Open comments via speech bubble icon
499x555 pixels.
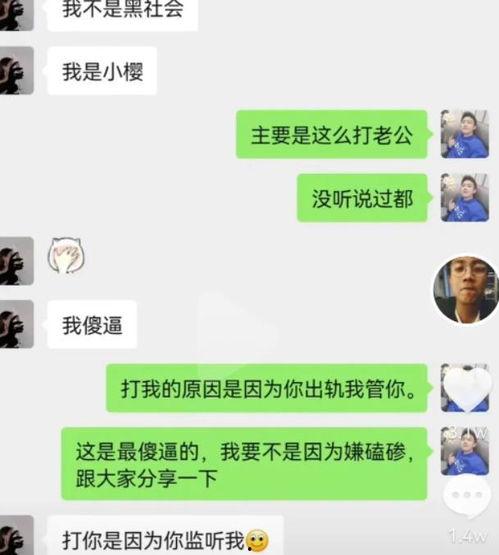467,496
